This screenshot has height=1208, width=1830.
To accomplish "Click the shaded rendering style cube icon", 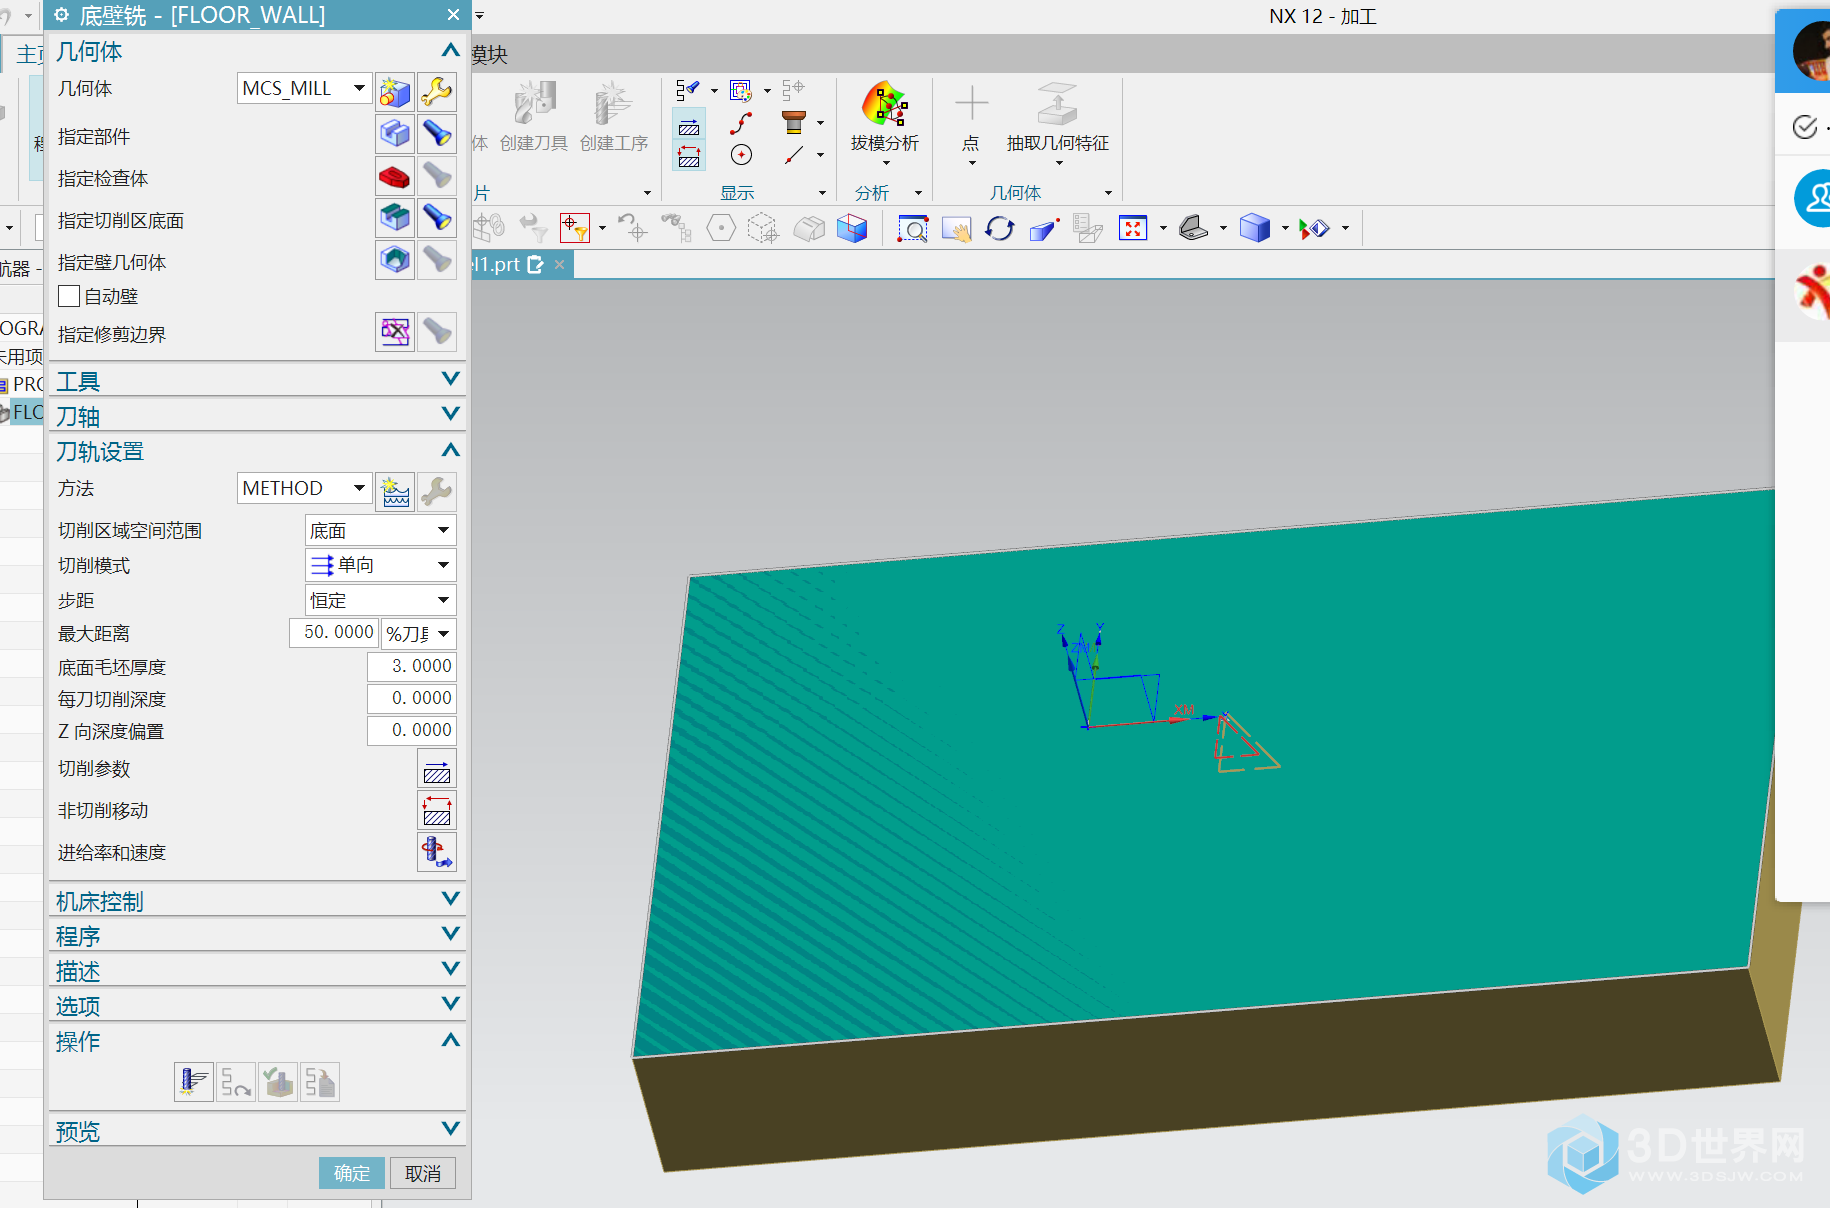I will [1254, 229].
